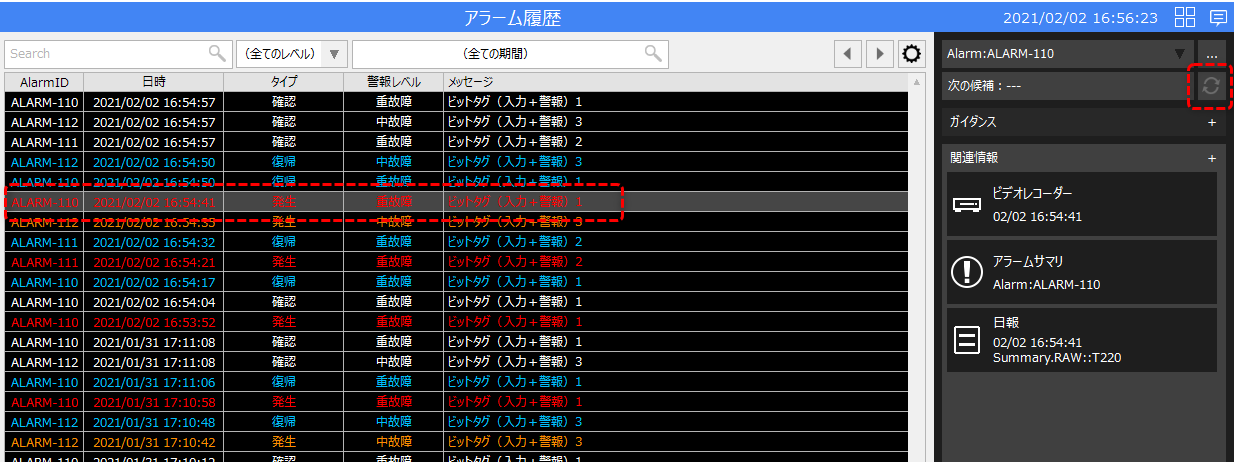Go to previous page with left arrow
This screenshot has height=462, width=1234.
pos(848,54)
